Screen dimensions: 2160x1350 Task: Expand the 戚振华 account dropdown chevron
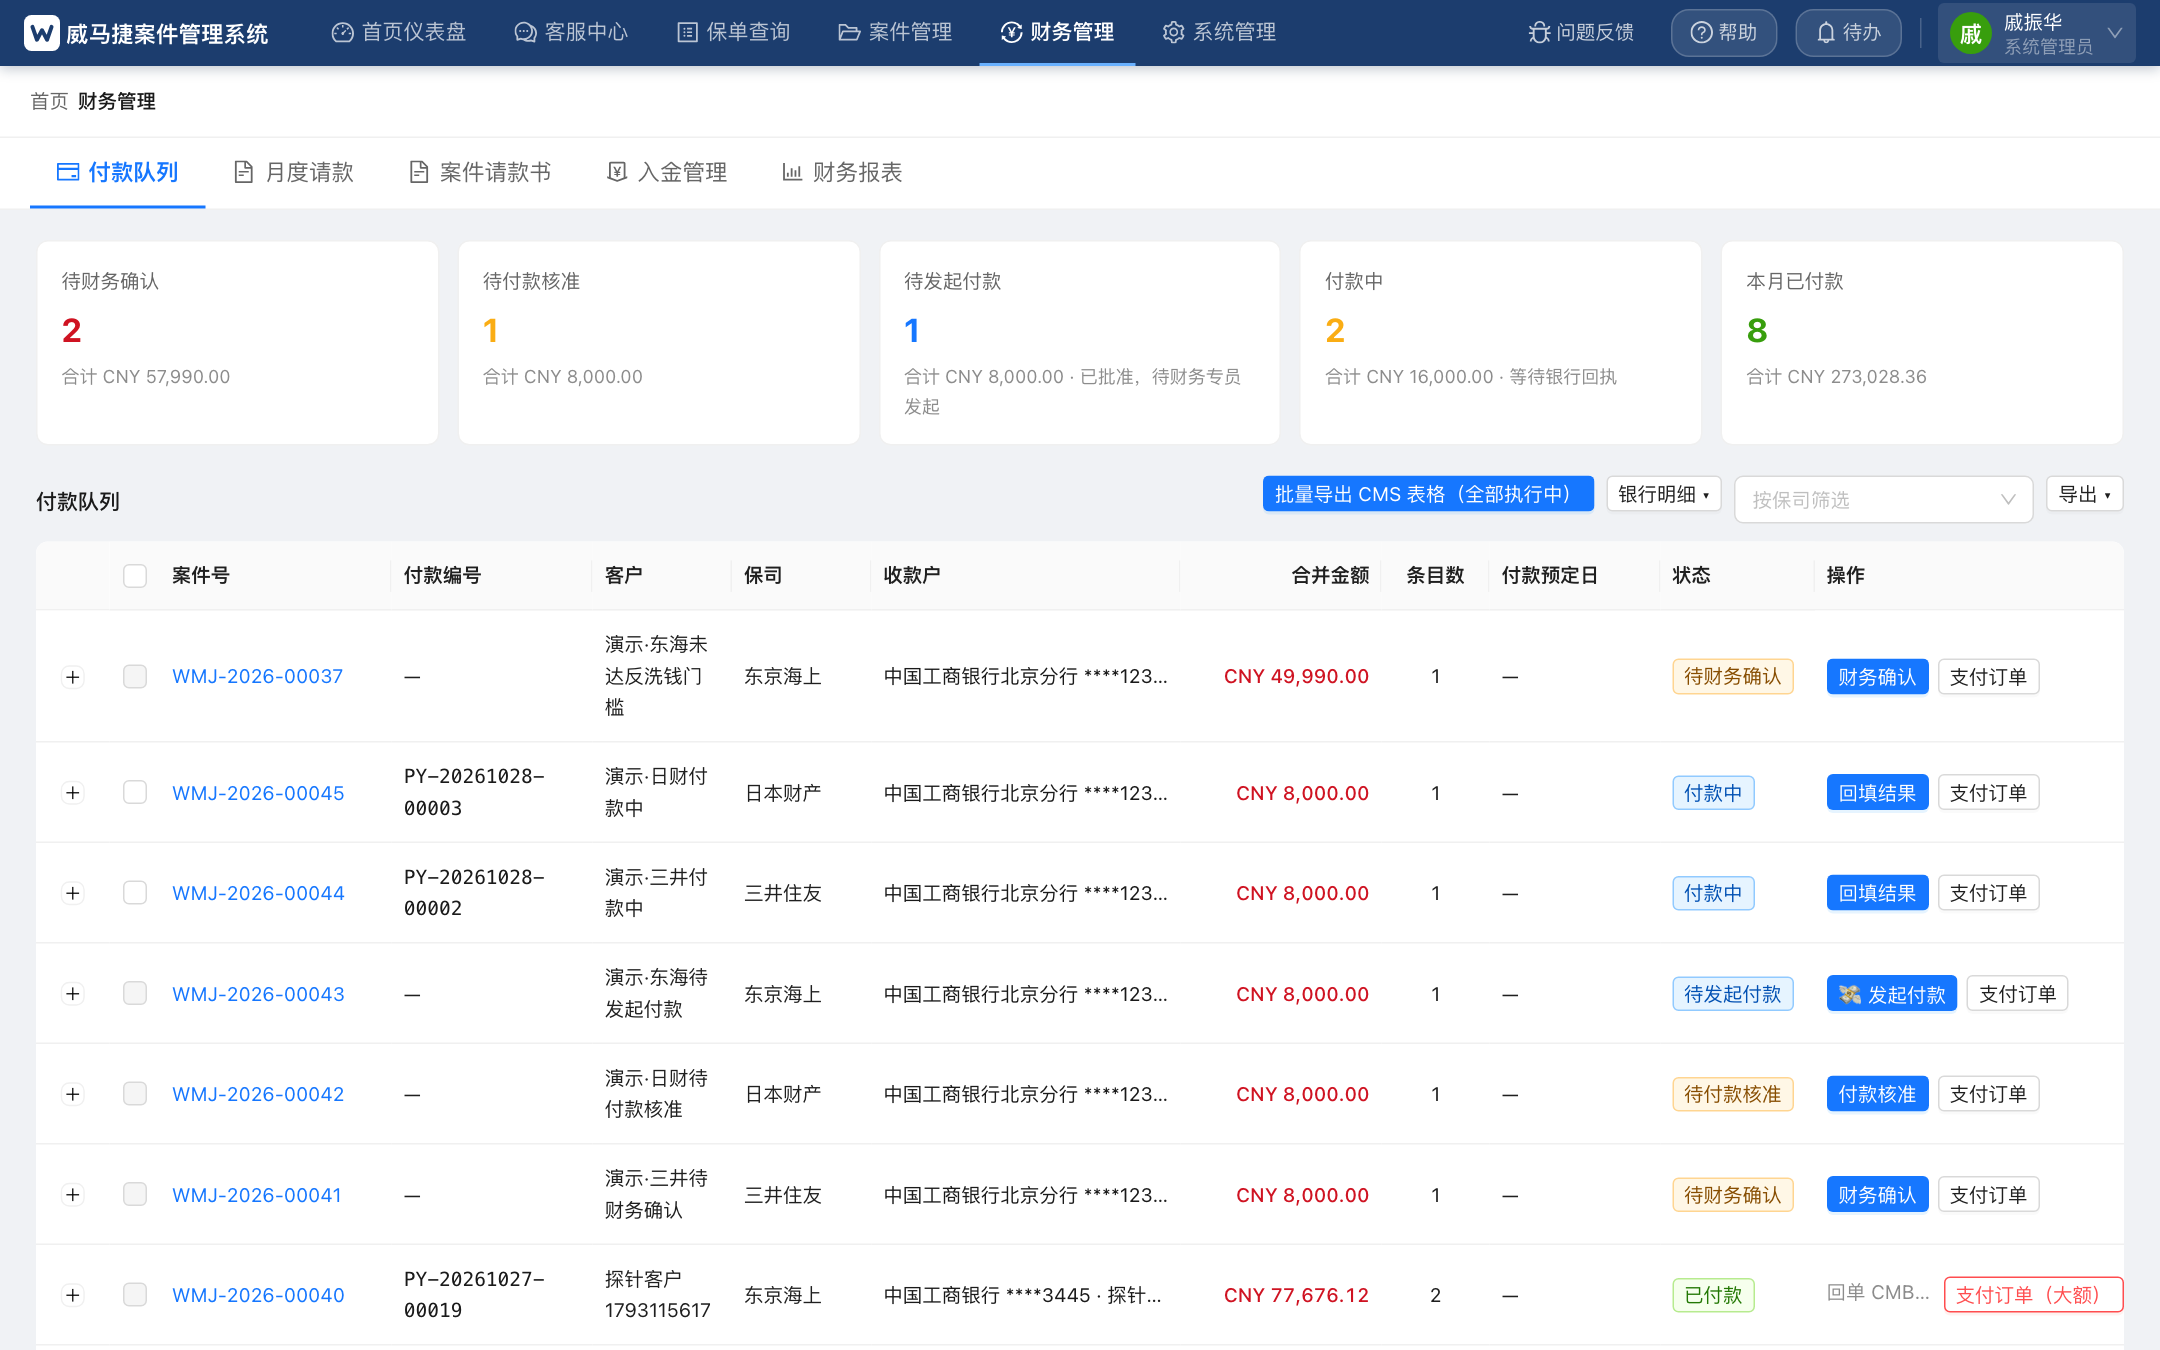(x=2115, y=33)
